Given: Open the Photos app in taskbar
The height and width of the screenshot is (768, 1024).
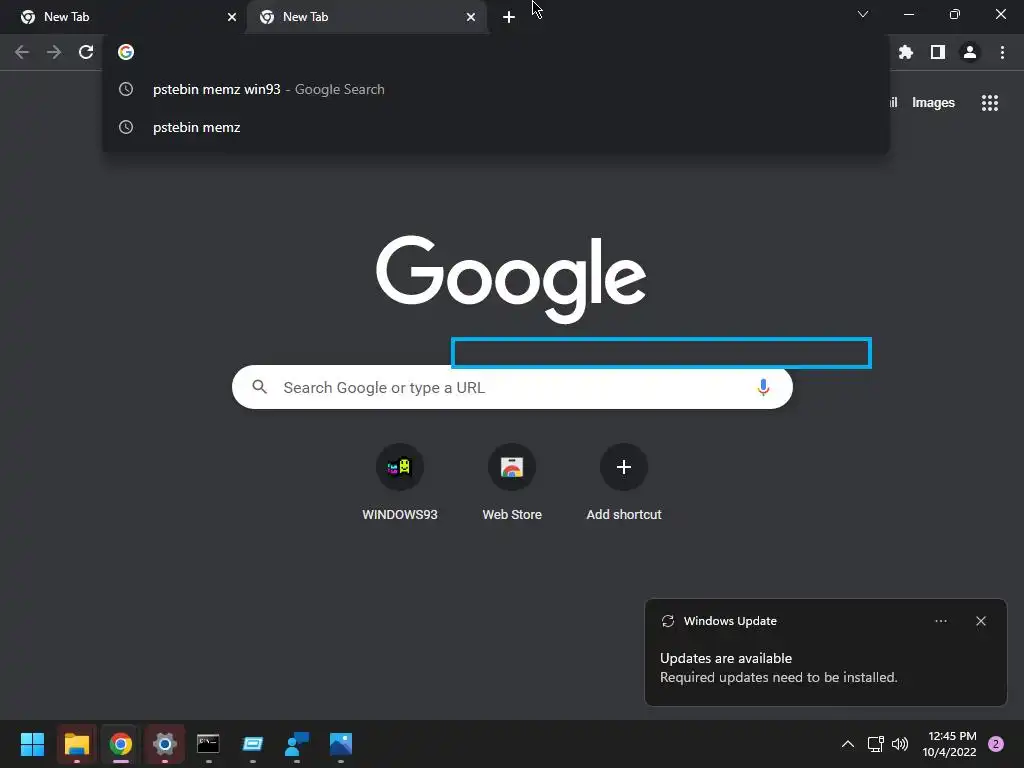Looking at the screenshot, I should (341, 744).
